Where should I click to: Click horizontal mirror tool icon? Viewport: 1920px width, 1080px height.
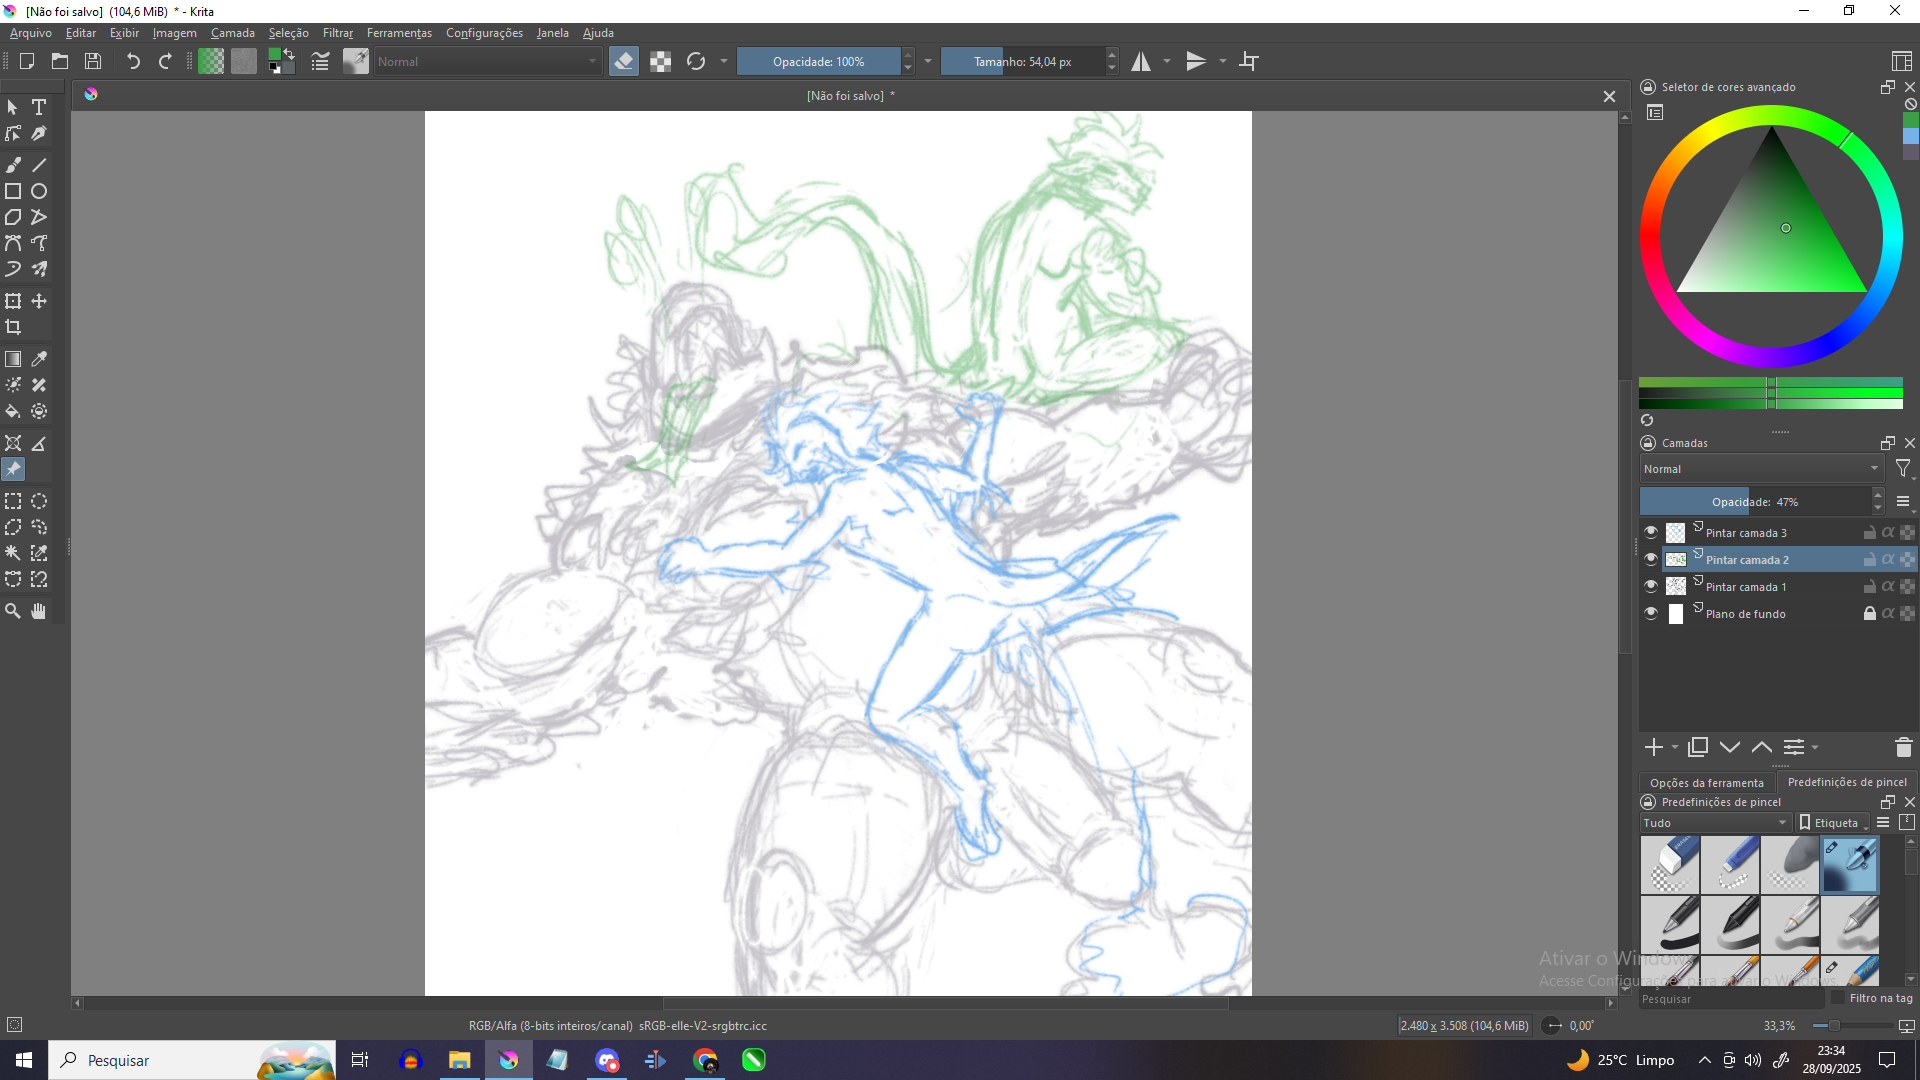[x=1141, y=62]
